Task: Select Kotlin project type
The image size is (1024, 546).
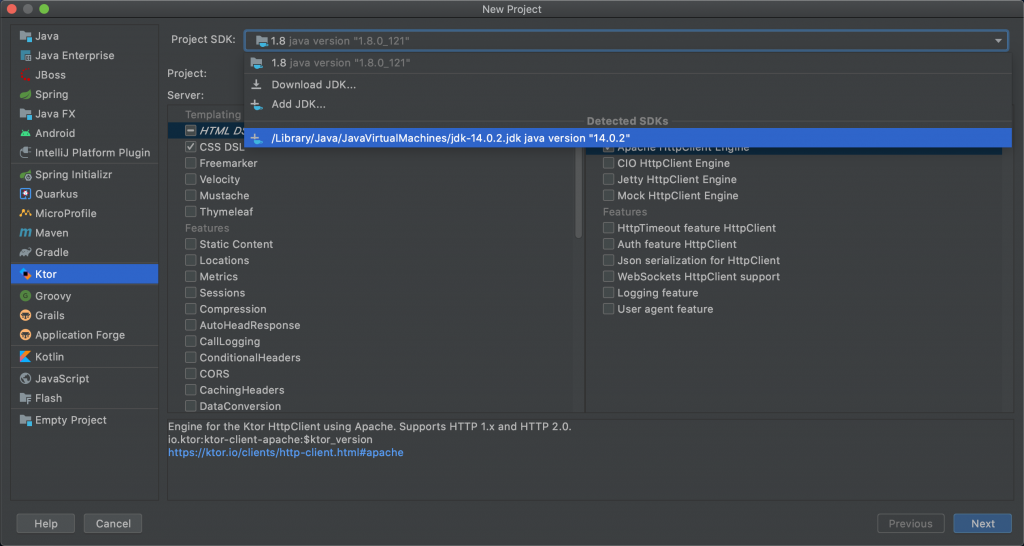Action: click(84, 357)
